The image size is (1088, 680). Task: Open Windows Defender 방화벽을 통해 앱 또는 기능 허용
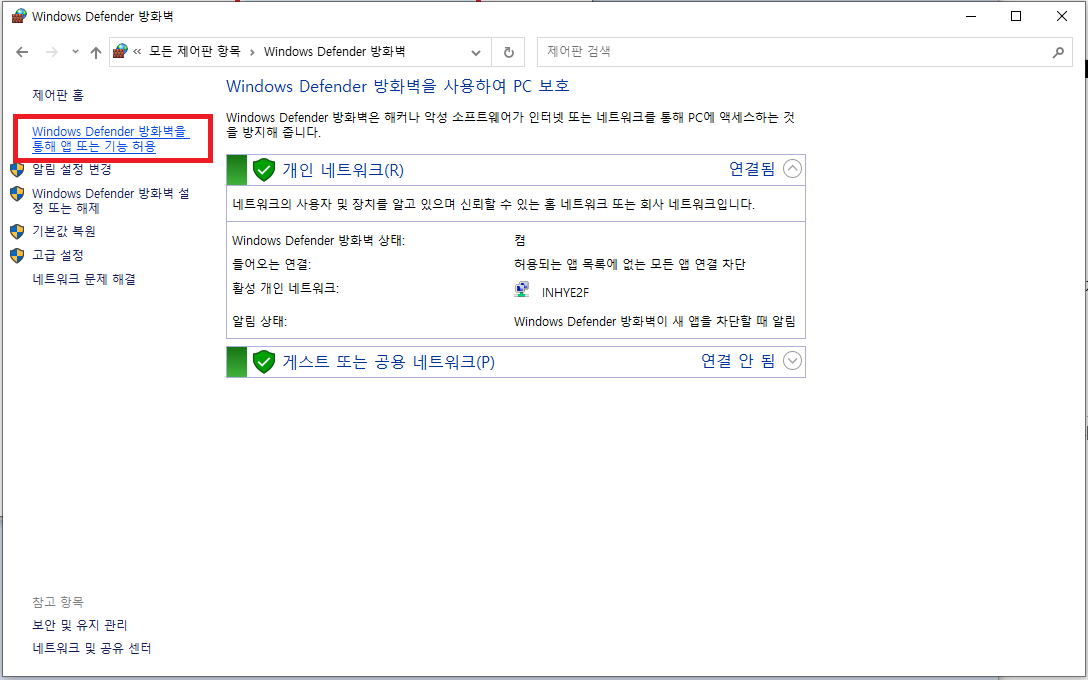pos(110,138)
